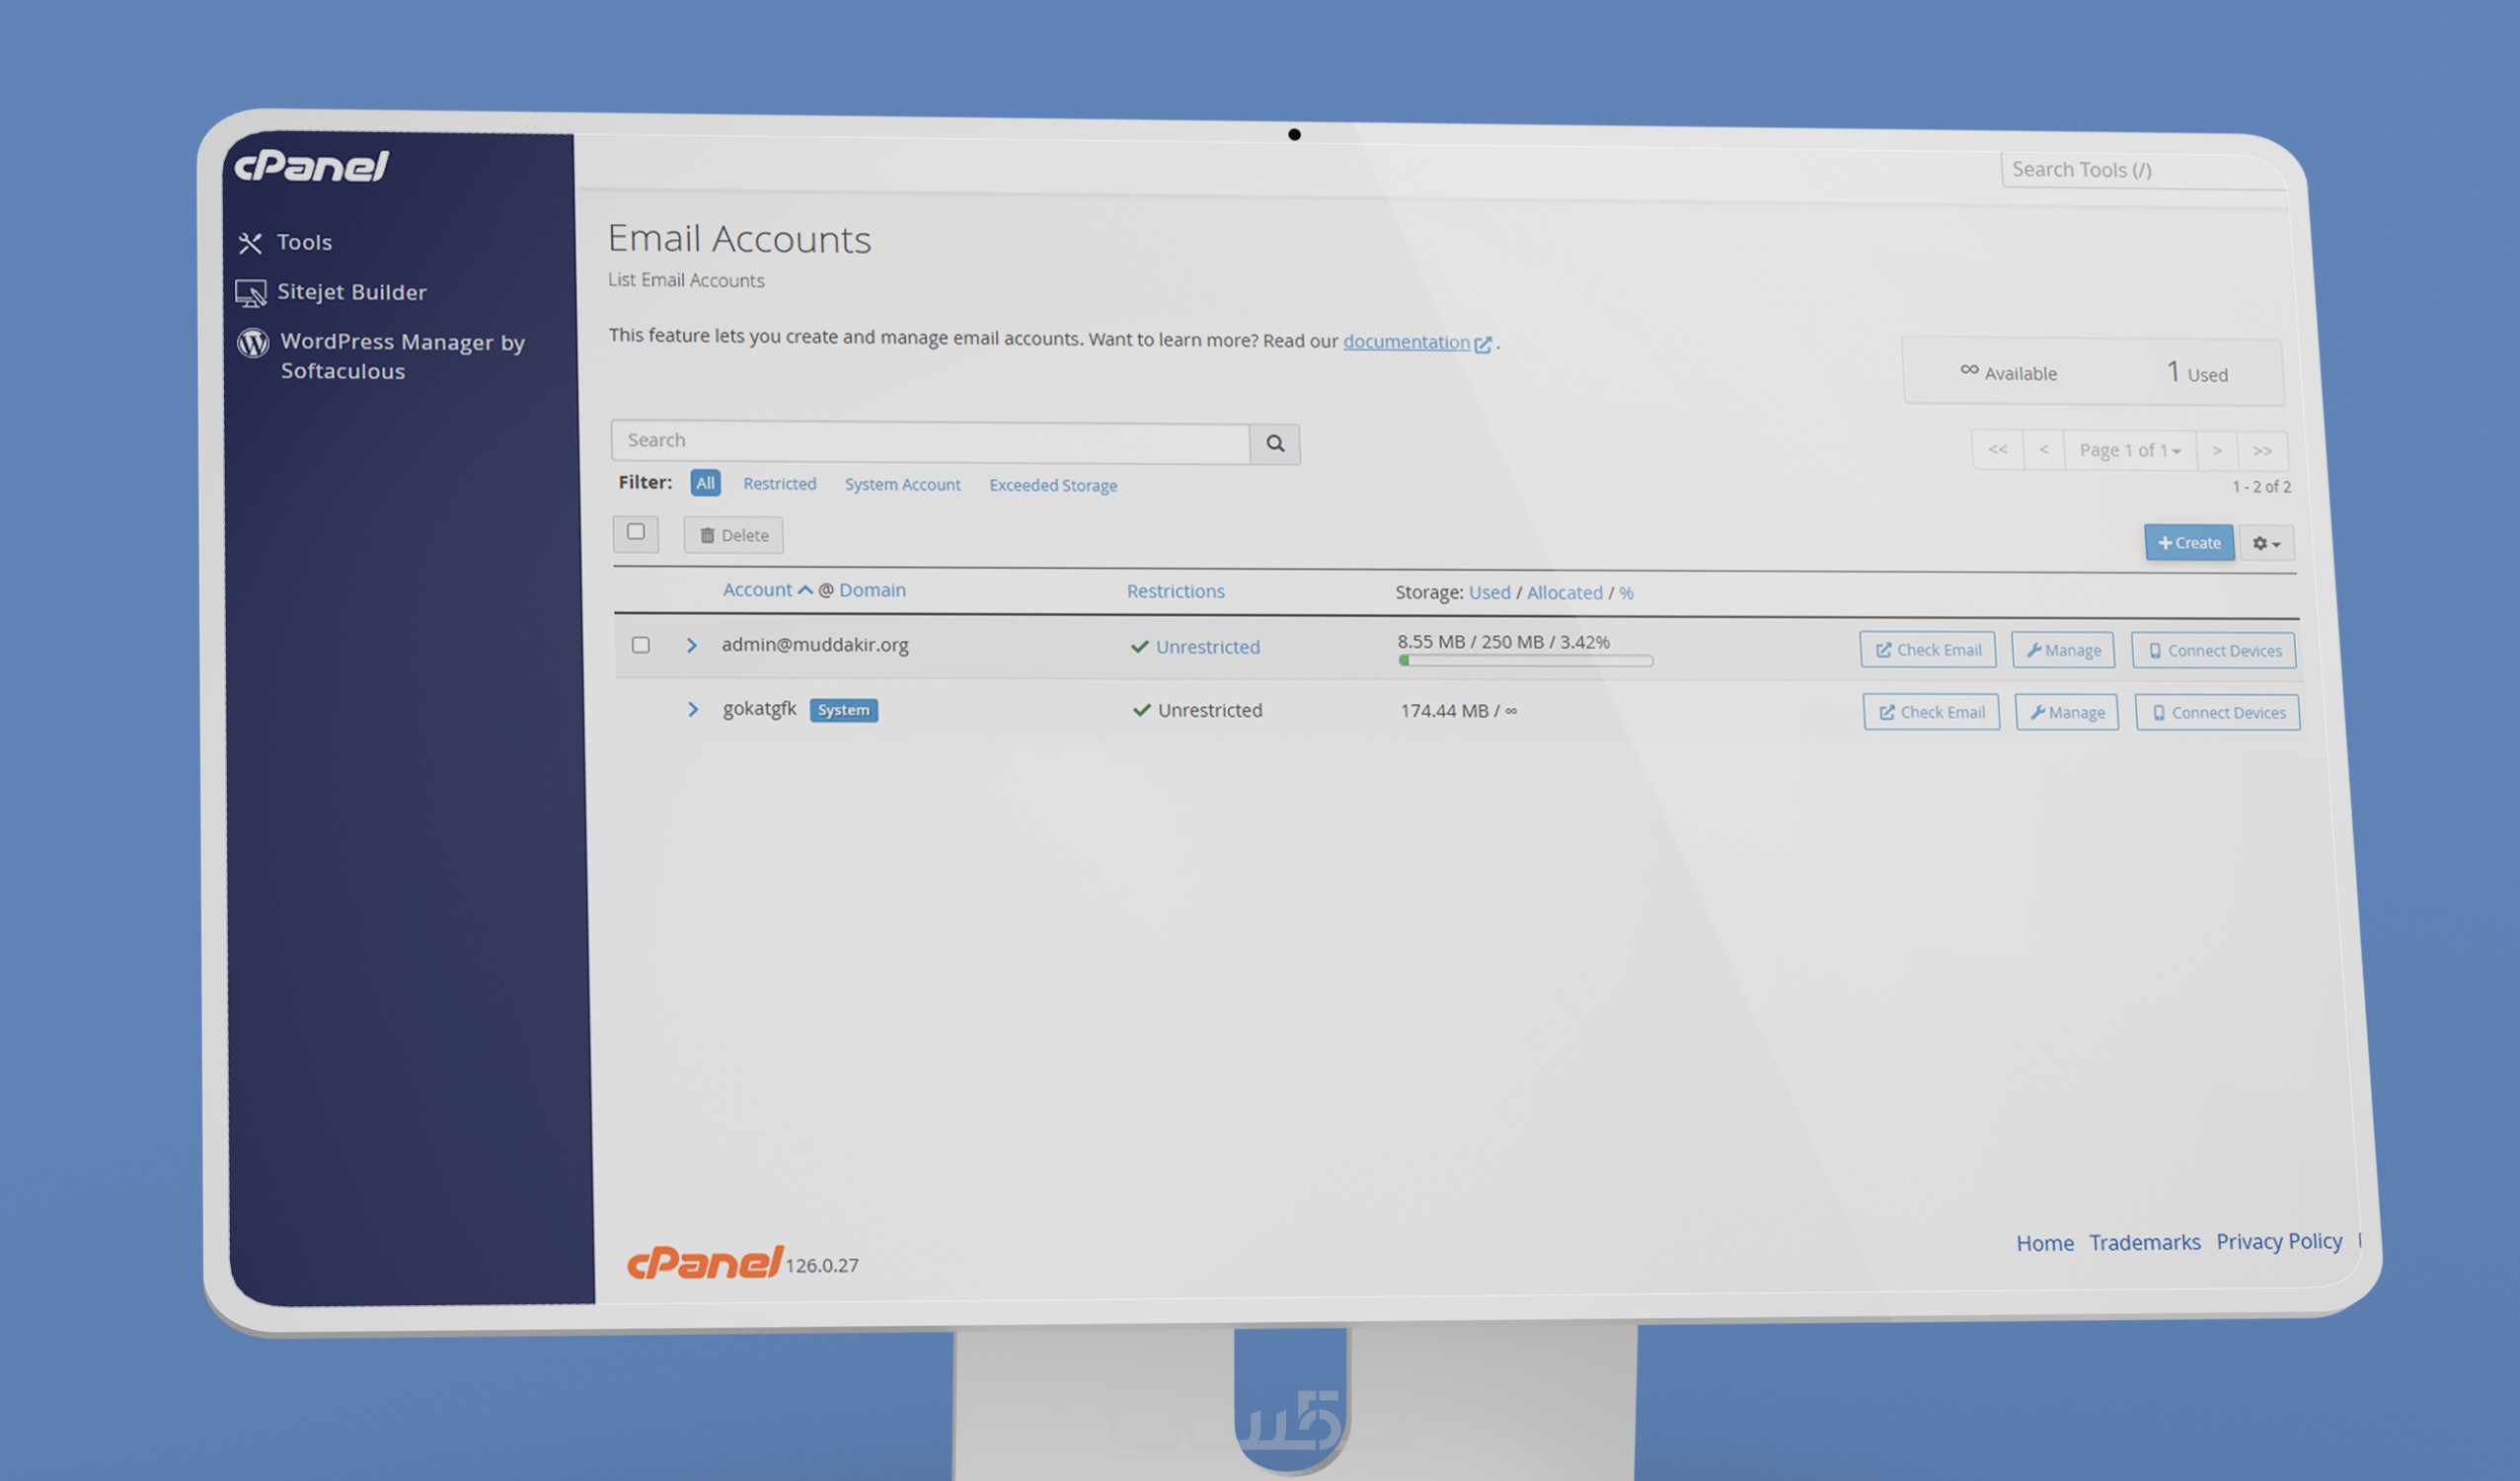Manage the gokatgfk system account
This screenshot has width=2520, height=1481.
click(x=2066, y=712)
